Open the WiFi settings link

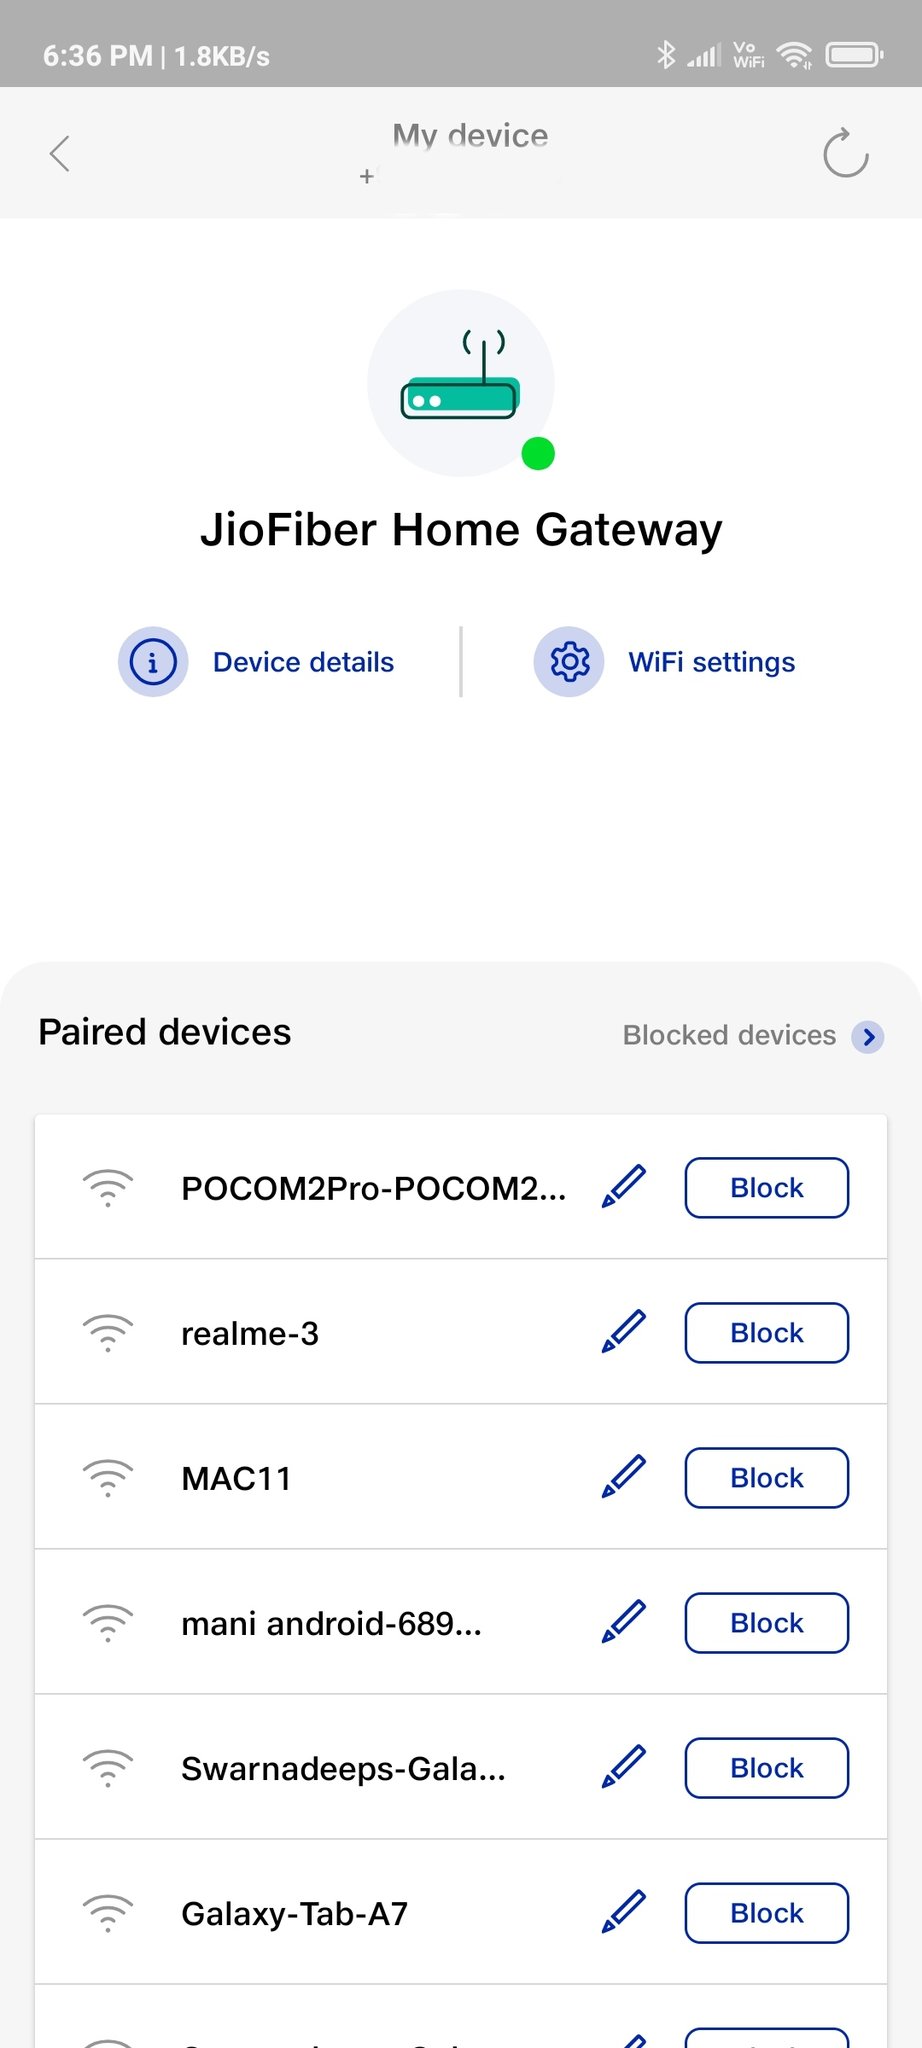(x=711, y=662)
